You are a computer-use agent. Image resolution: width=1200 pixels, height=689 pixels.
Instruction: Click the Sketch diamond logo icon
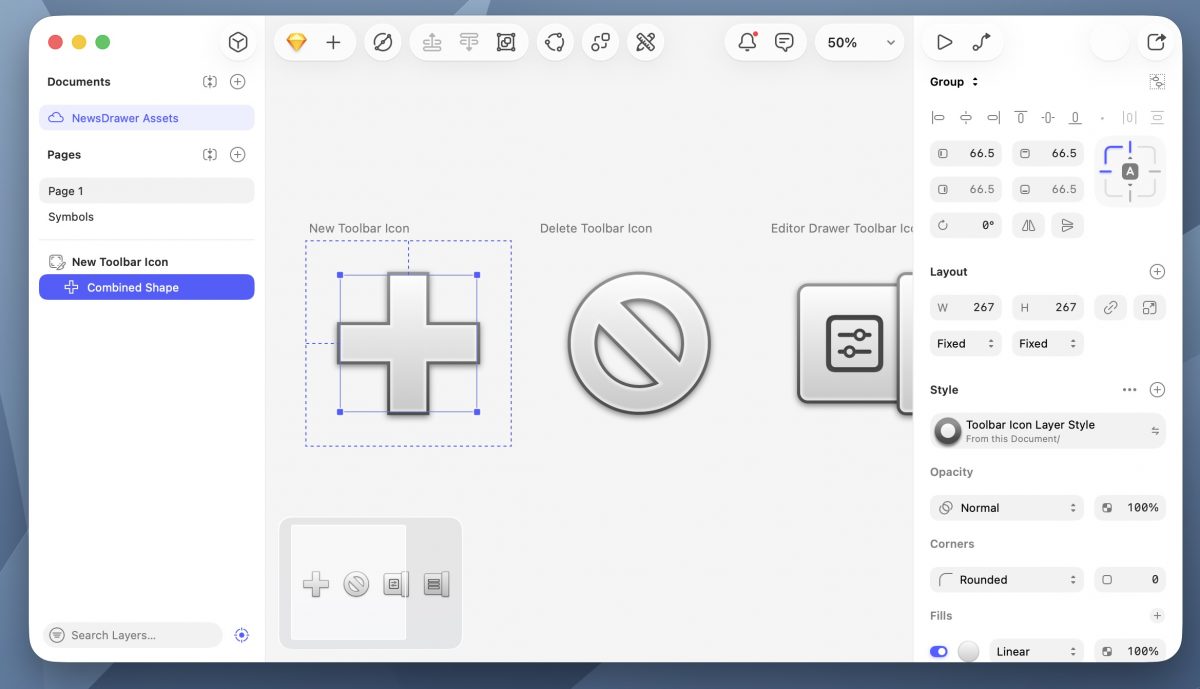tap(296, 43)
